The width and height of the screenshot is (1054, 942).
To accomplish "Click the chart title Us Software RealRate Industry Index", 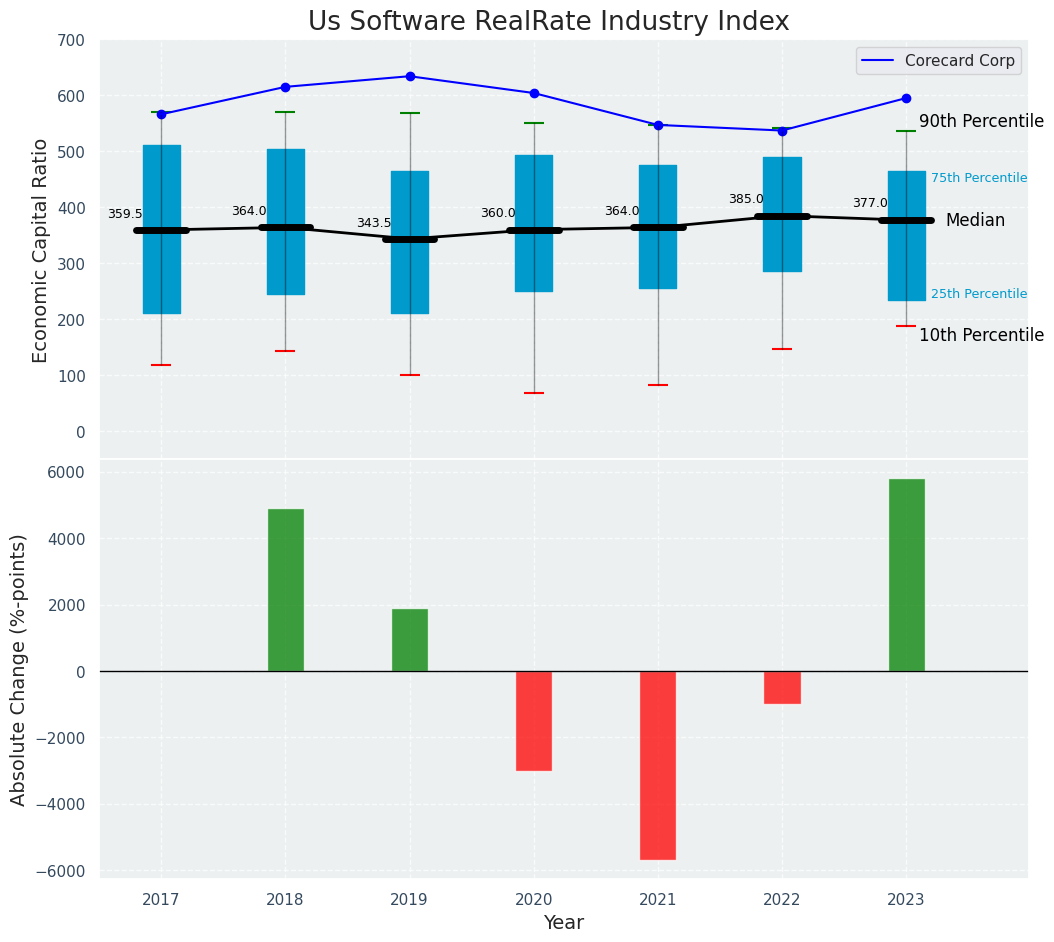I will (x=548, y=22).
